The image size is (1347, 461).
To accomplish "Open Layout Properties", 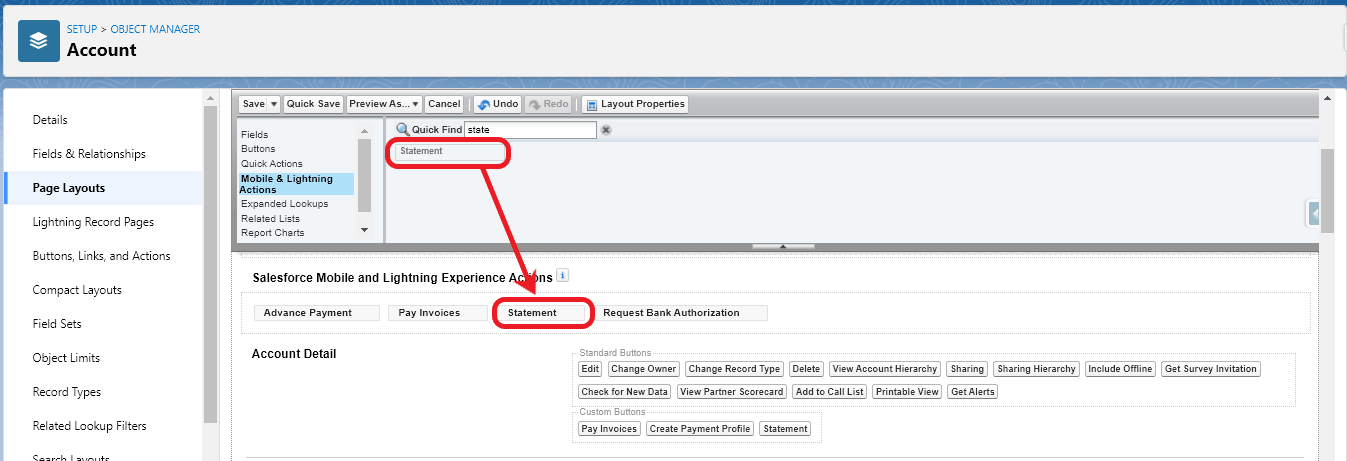I will [x=635, y=104].
